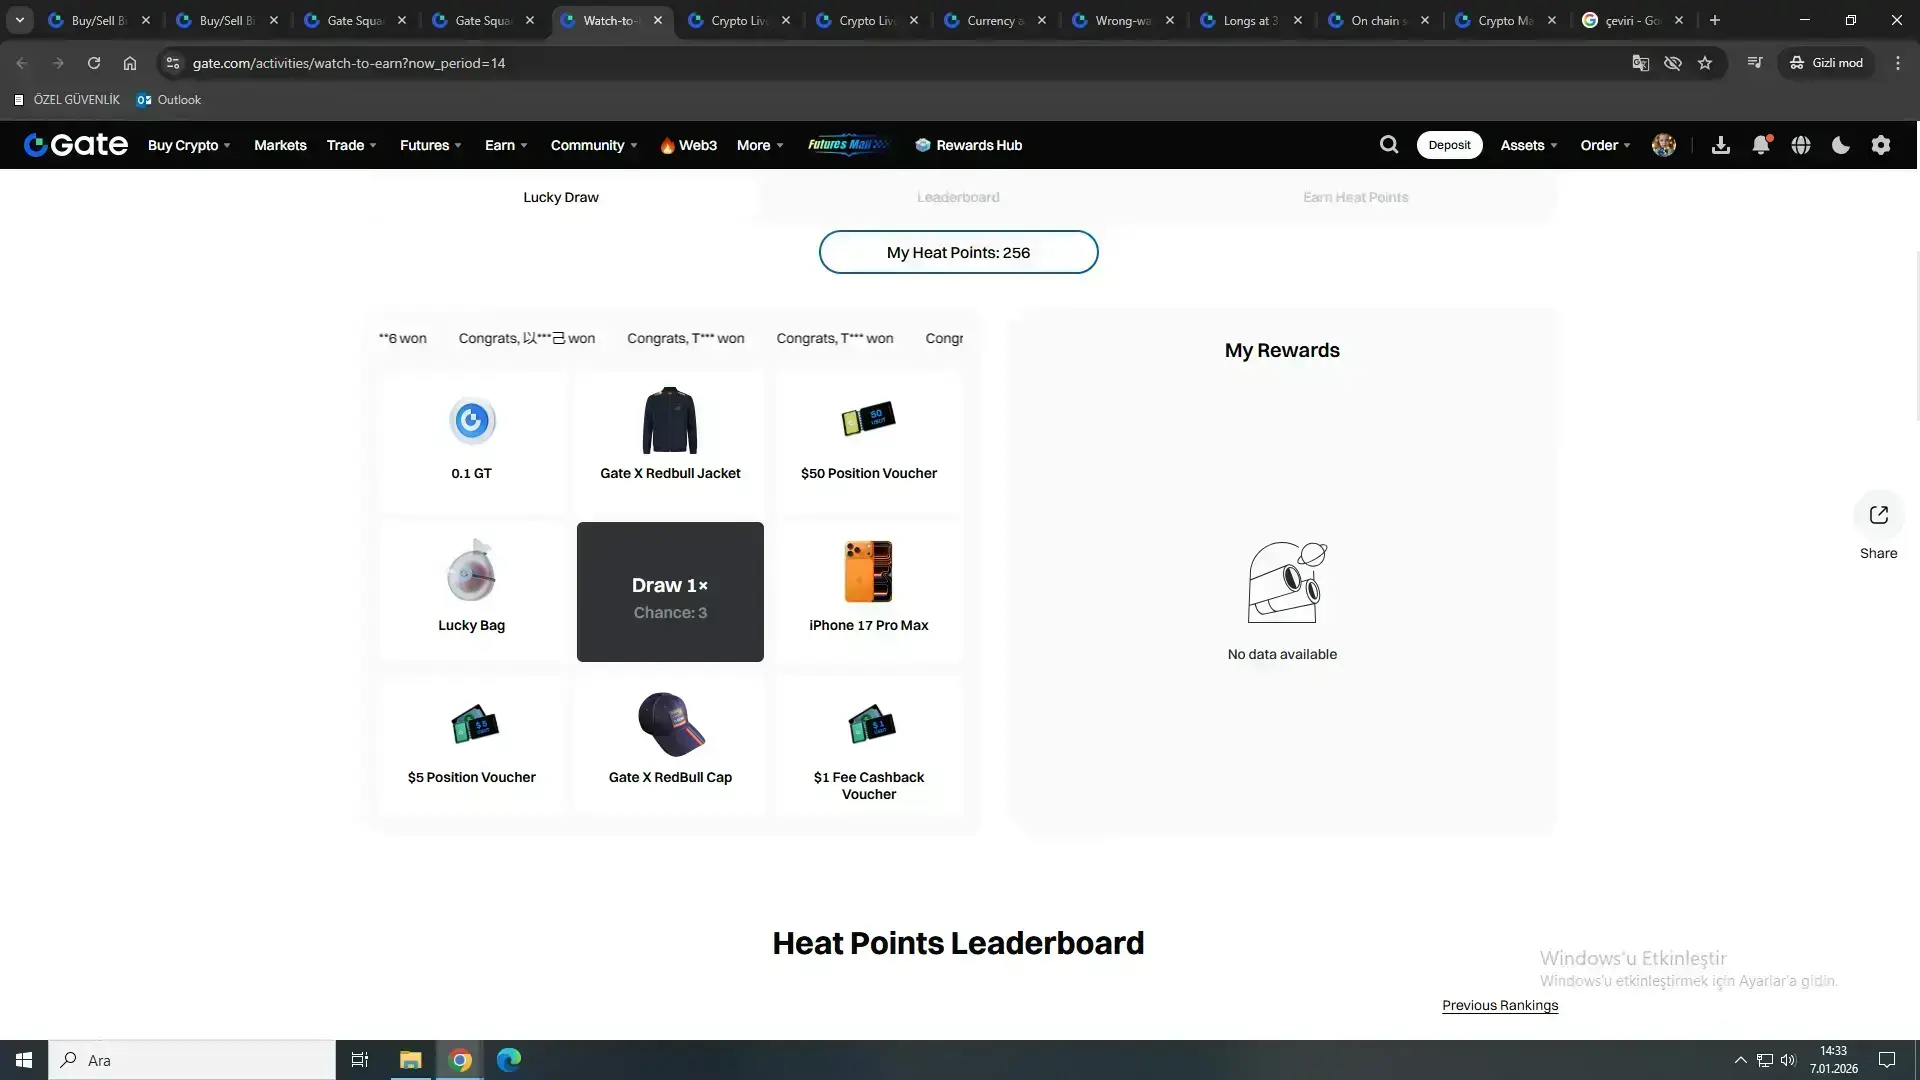Click the Deposit button
The height and width of the screenshot is (1080, 1920).
coord(1449,145)
